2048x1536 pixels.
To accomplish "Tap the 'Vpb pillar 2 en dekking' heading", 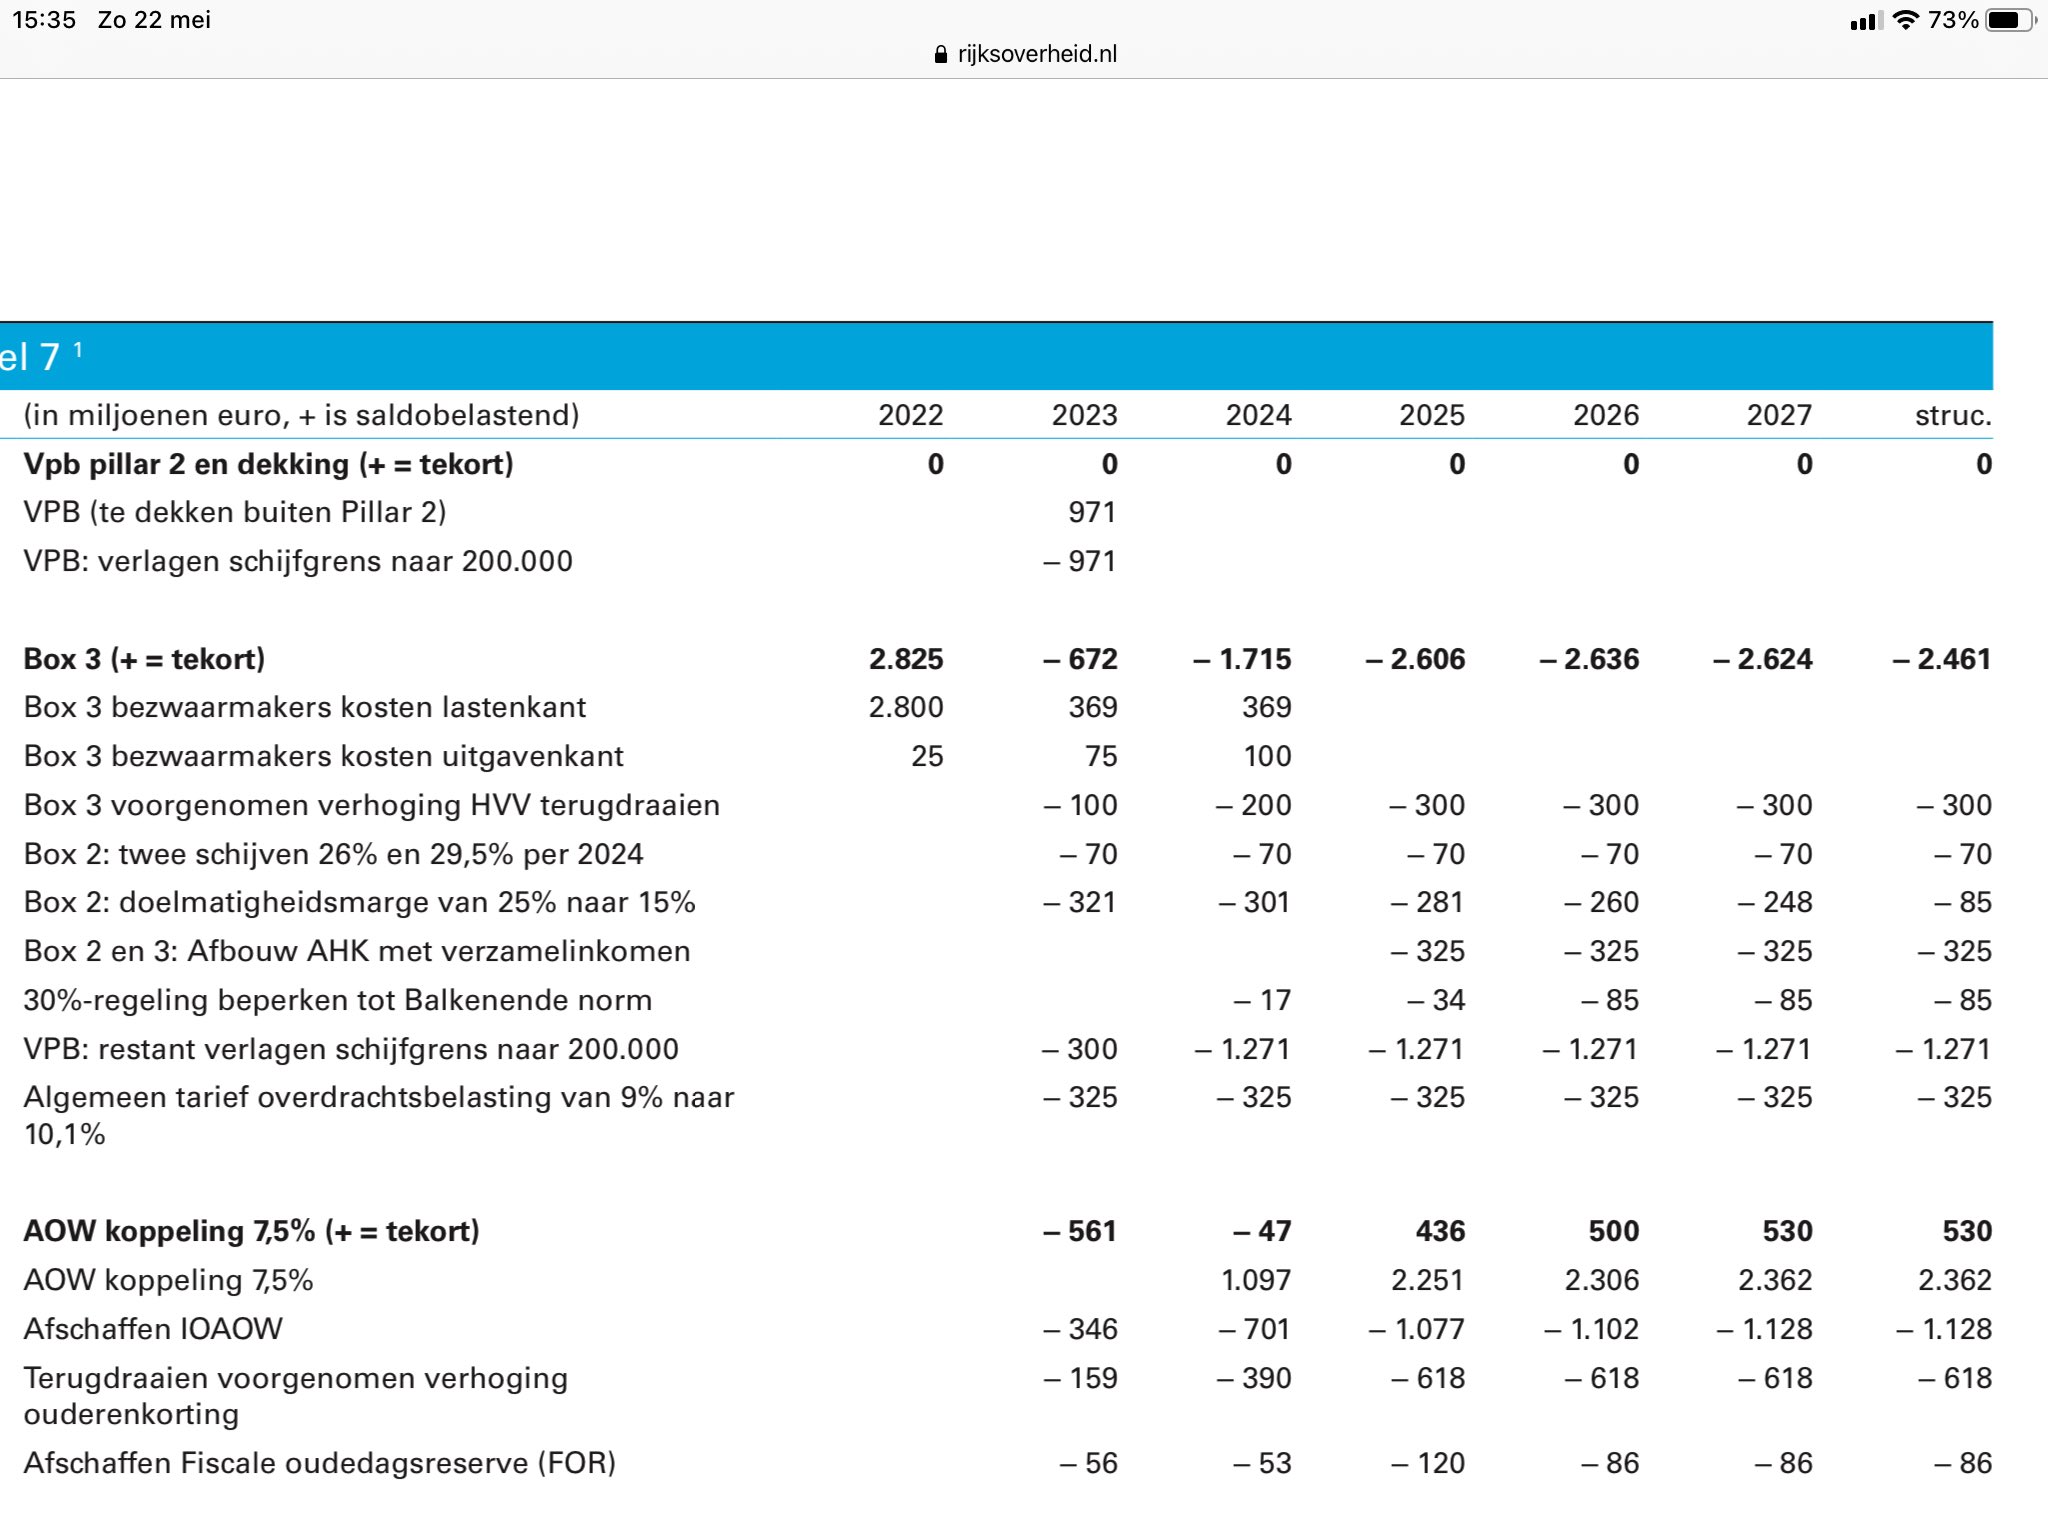I will pos(268,464).
